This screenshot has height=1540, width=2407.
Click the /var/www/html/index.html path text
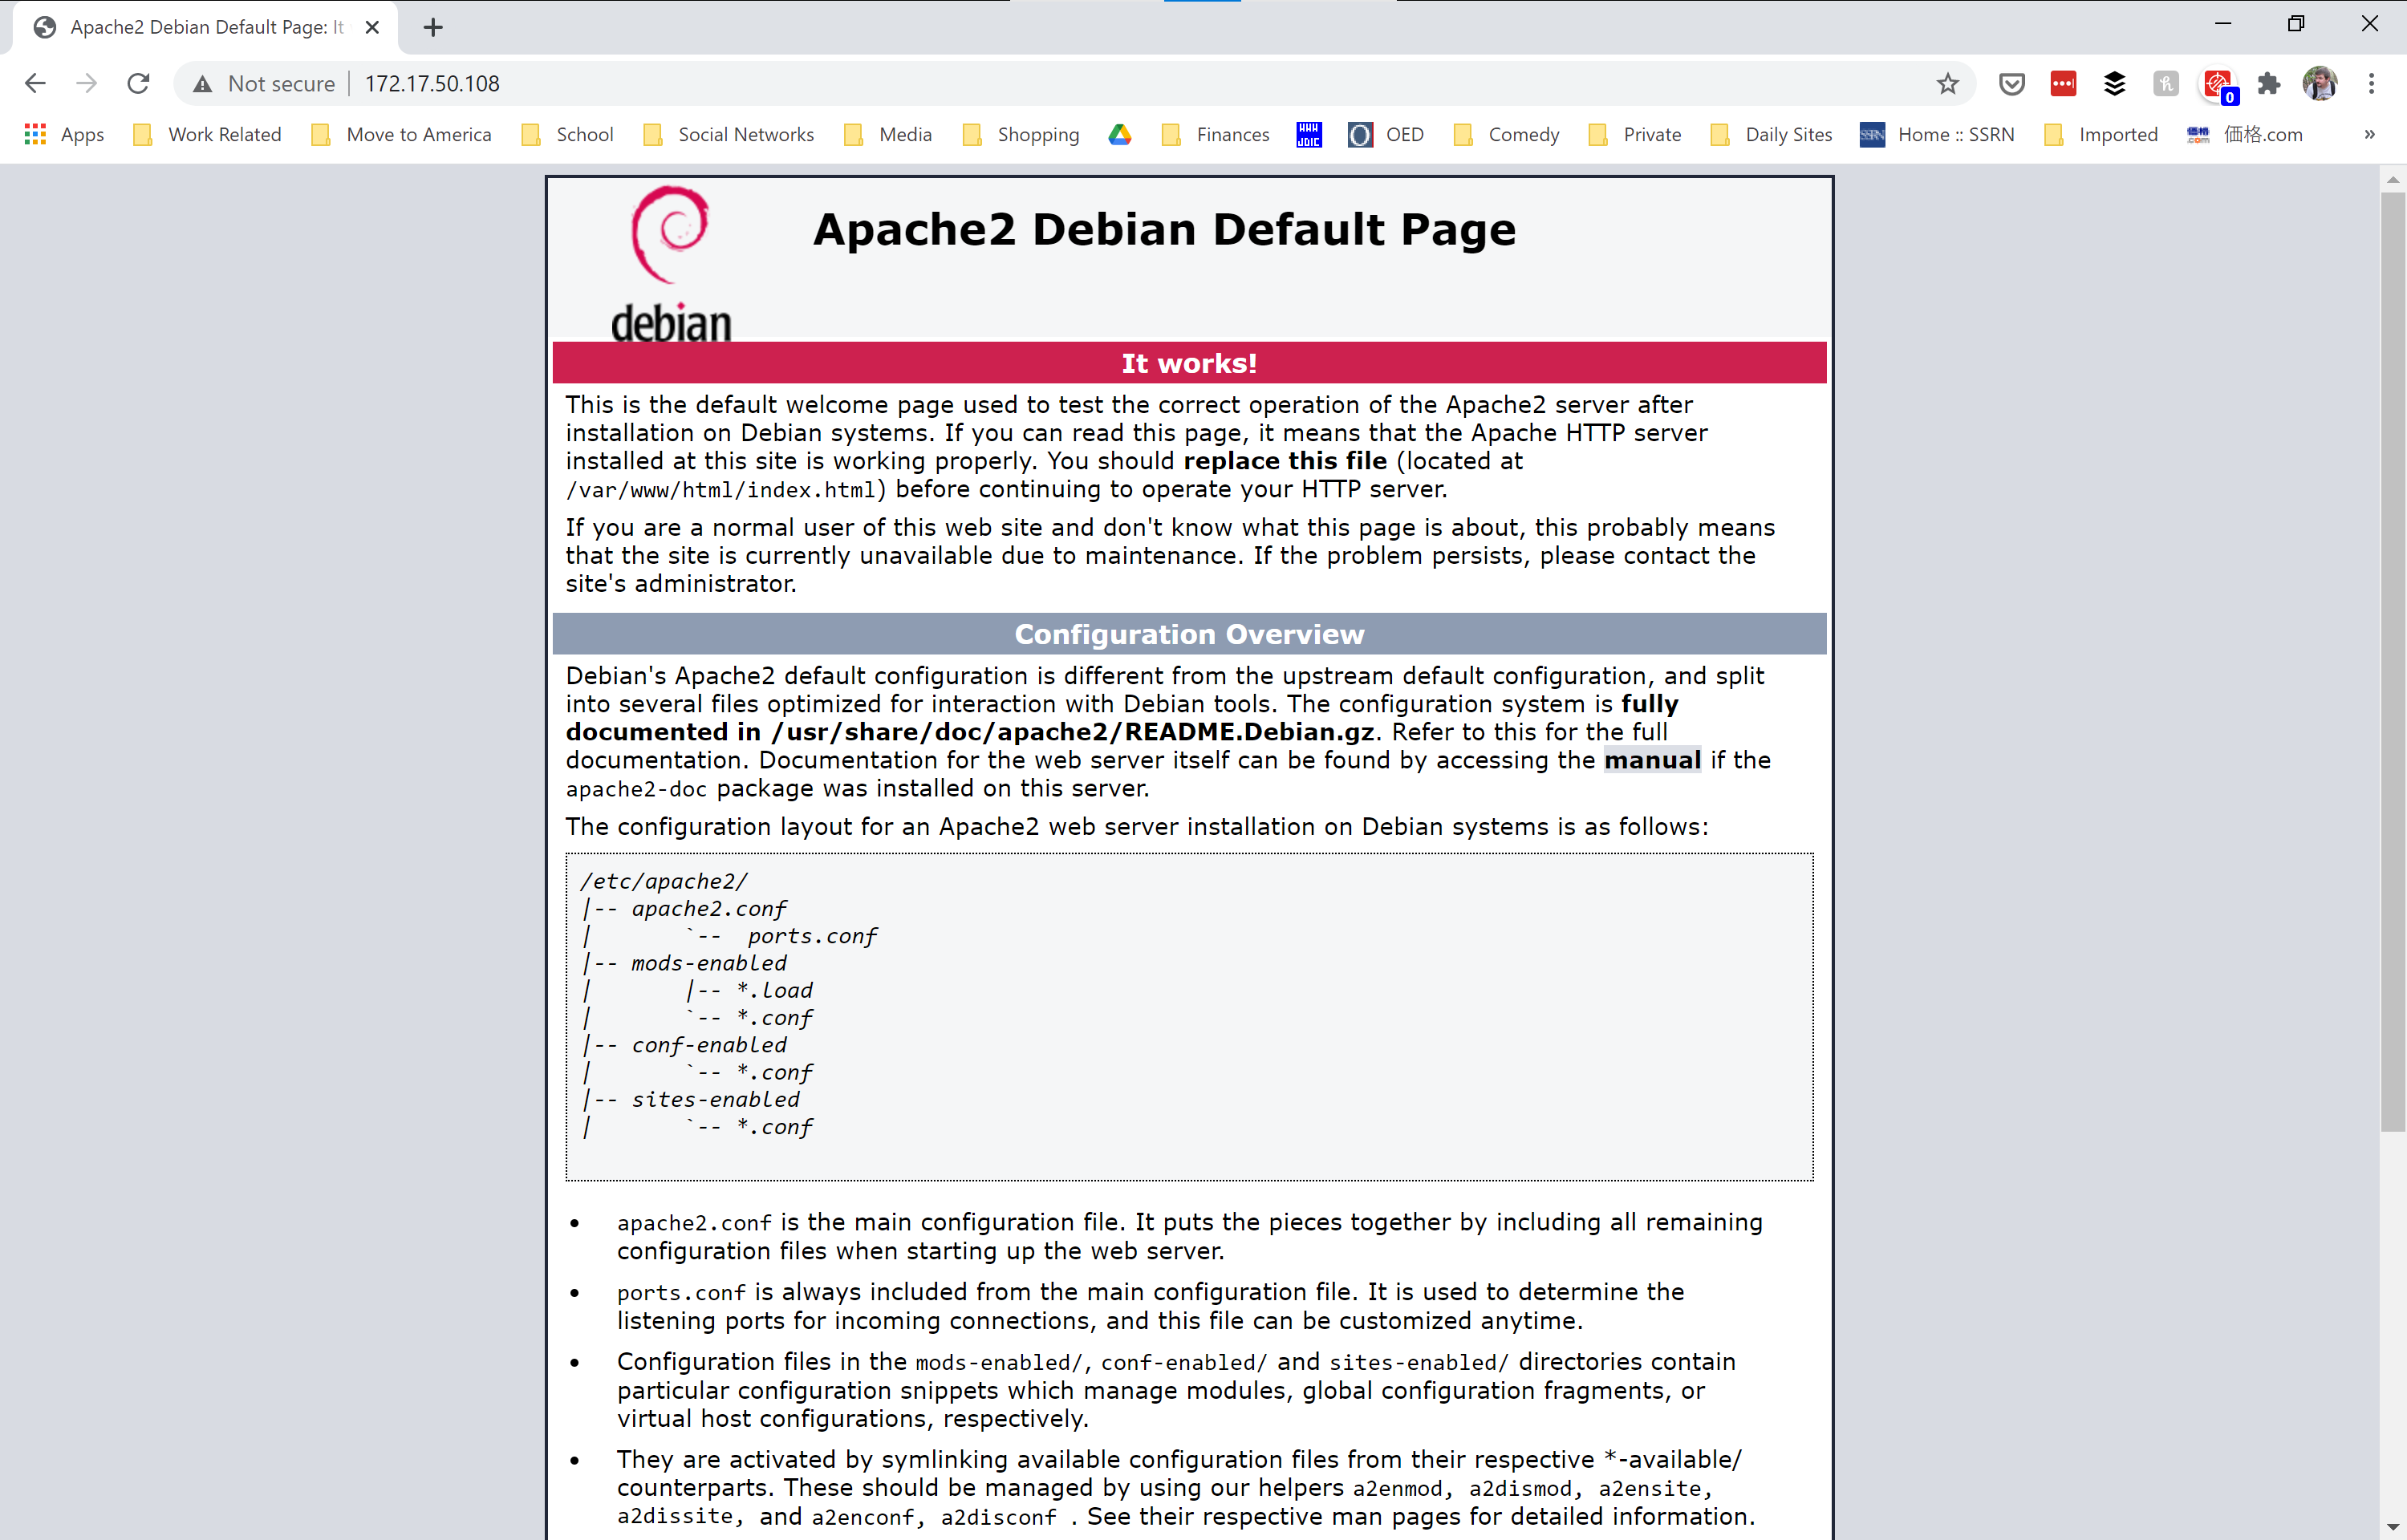point(720,490)
